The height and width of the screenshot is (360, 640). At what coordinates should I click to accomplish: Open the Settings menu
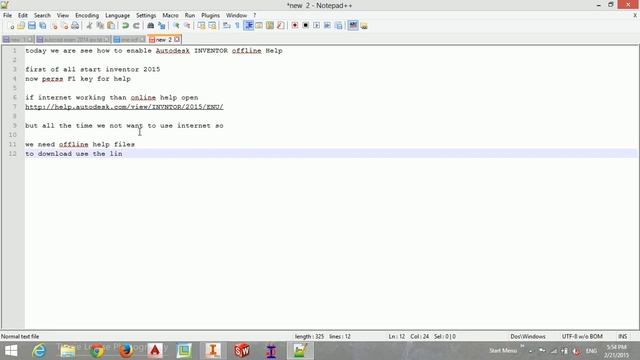tap(146, 16)
